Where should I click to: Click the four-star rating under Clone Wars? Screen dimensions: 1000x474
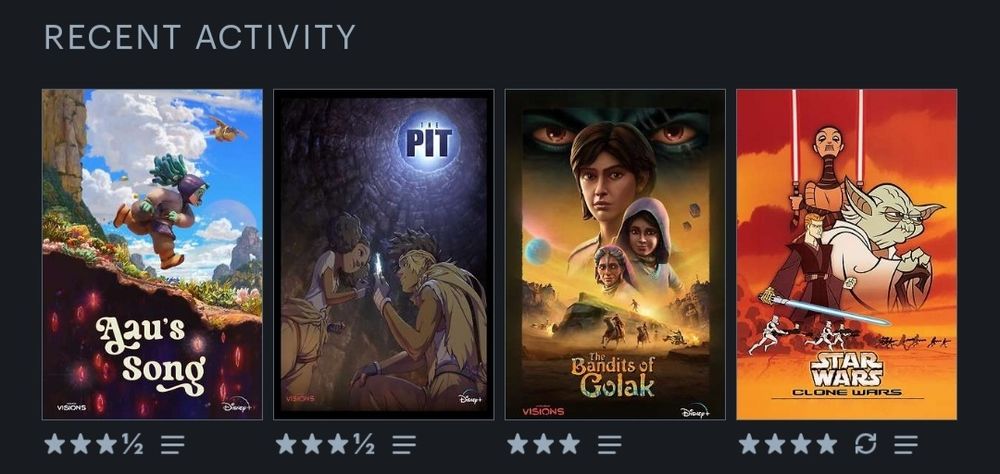point(788,443)
